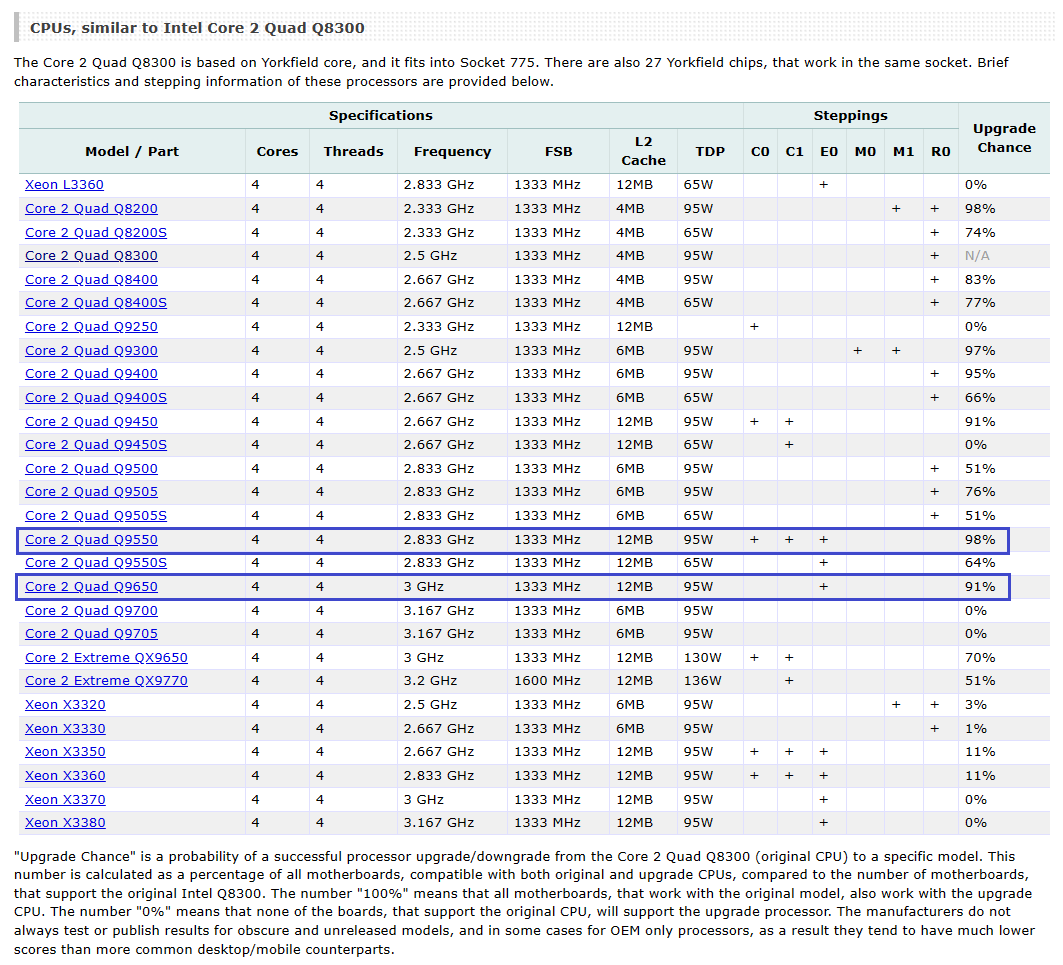This screenshot has height=965, width=1063.
Task: Click the 'CPUs, similar to Intel Core 2 Quad Q8300' heading
Action: tap(197, 28)
